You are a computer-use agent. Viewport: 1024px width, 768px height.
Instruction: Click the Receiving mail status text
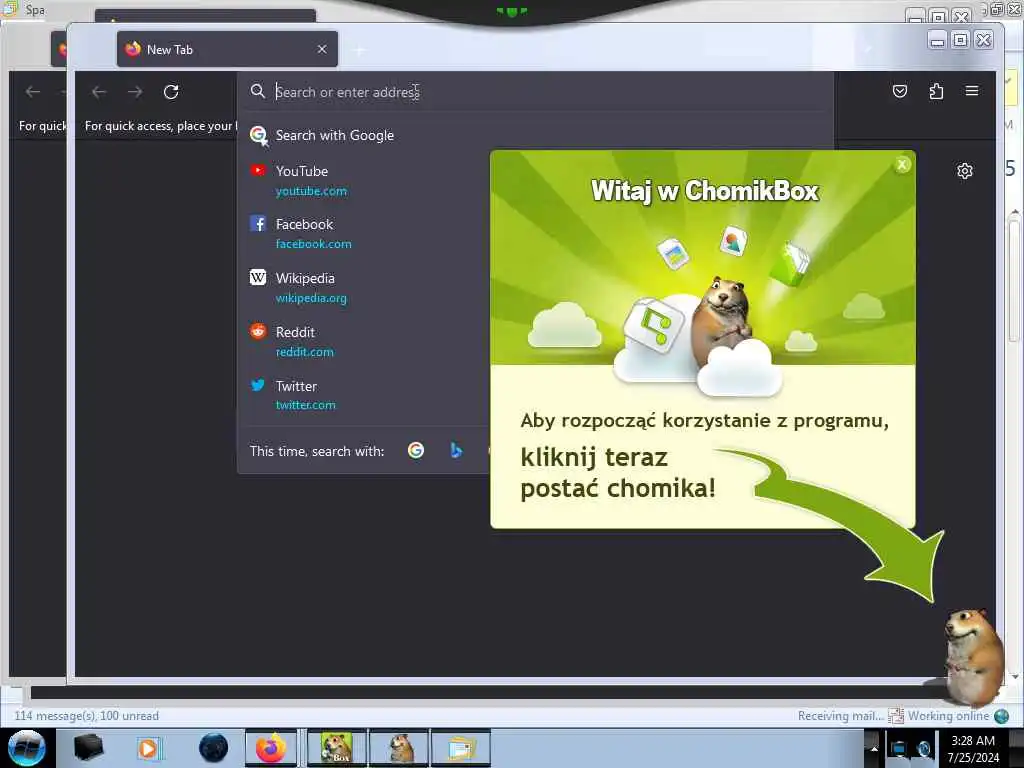840,716
